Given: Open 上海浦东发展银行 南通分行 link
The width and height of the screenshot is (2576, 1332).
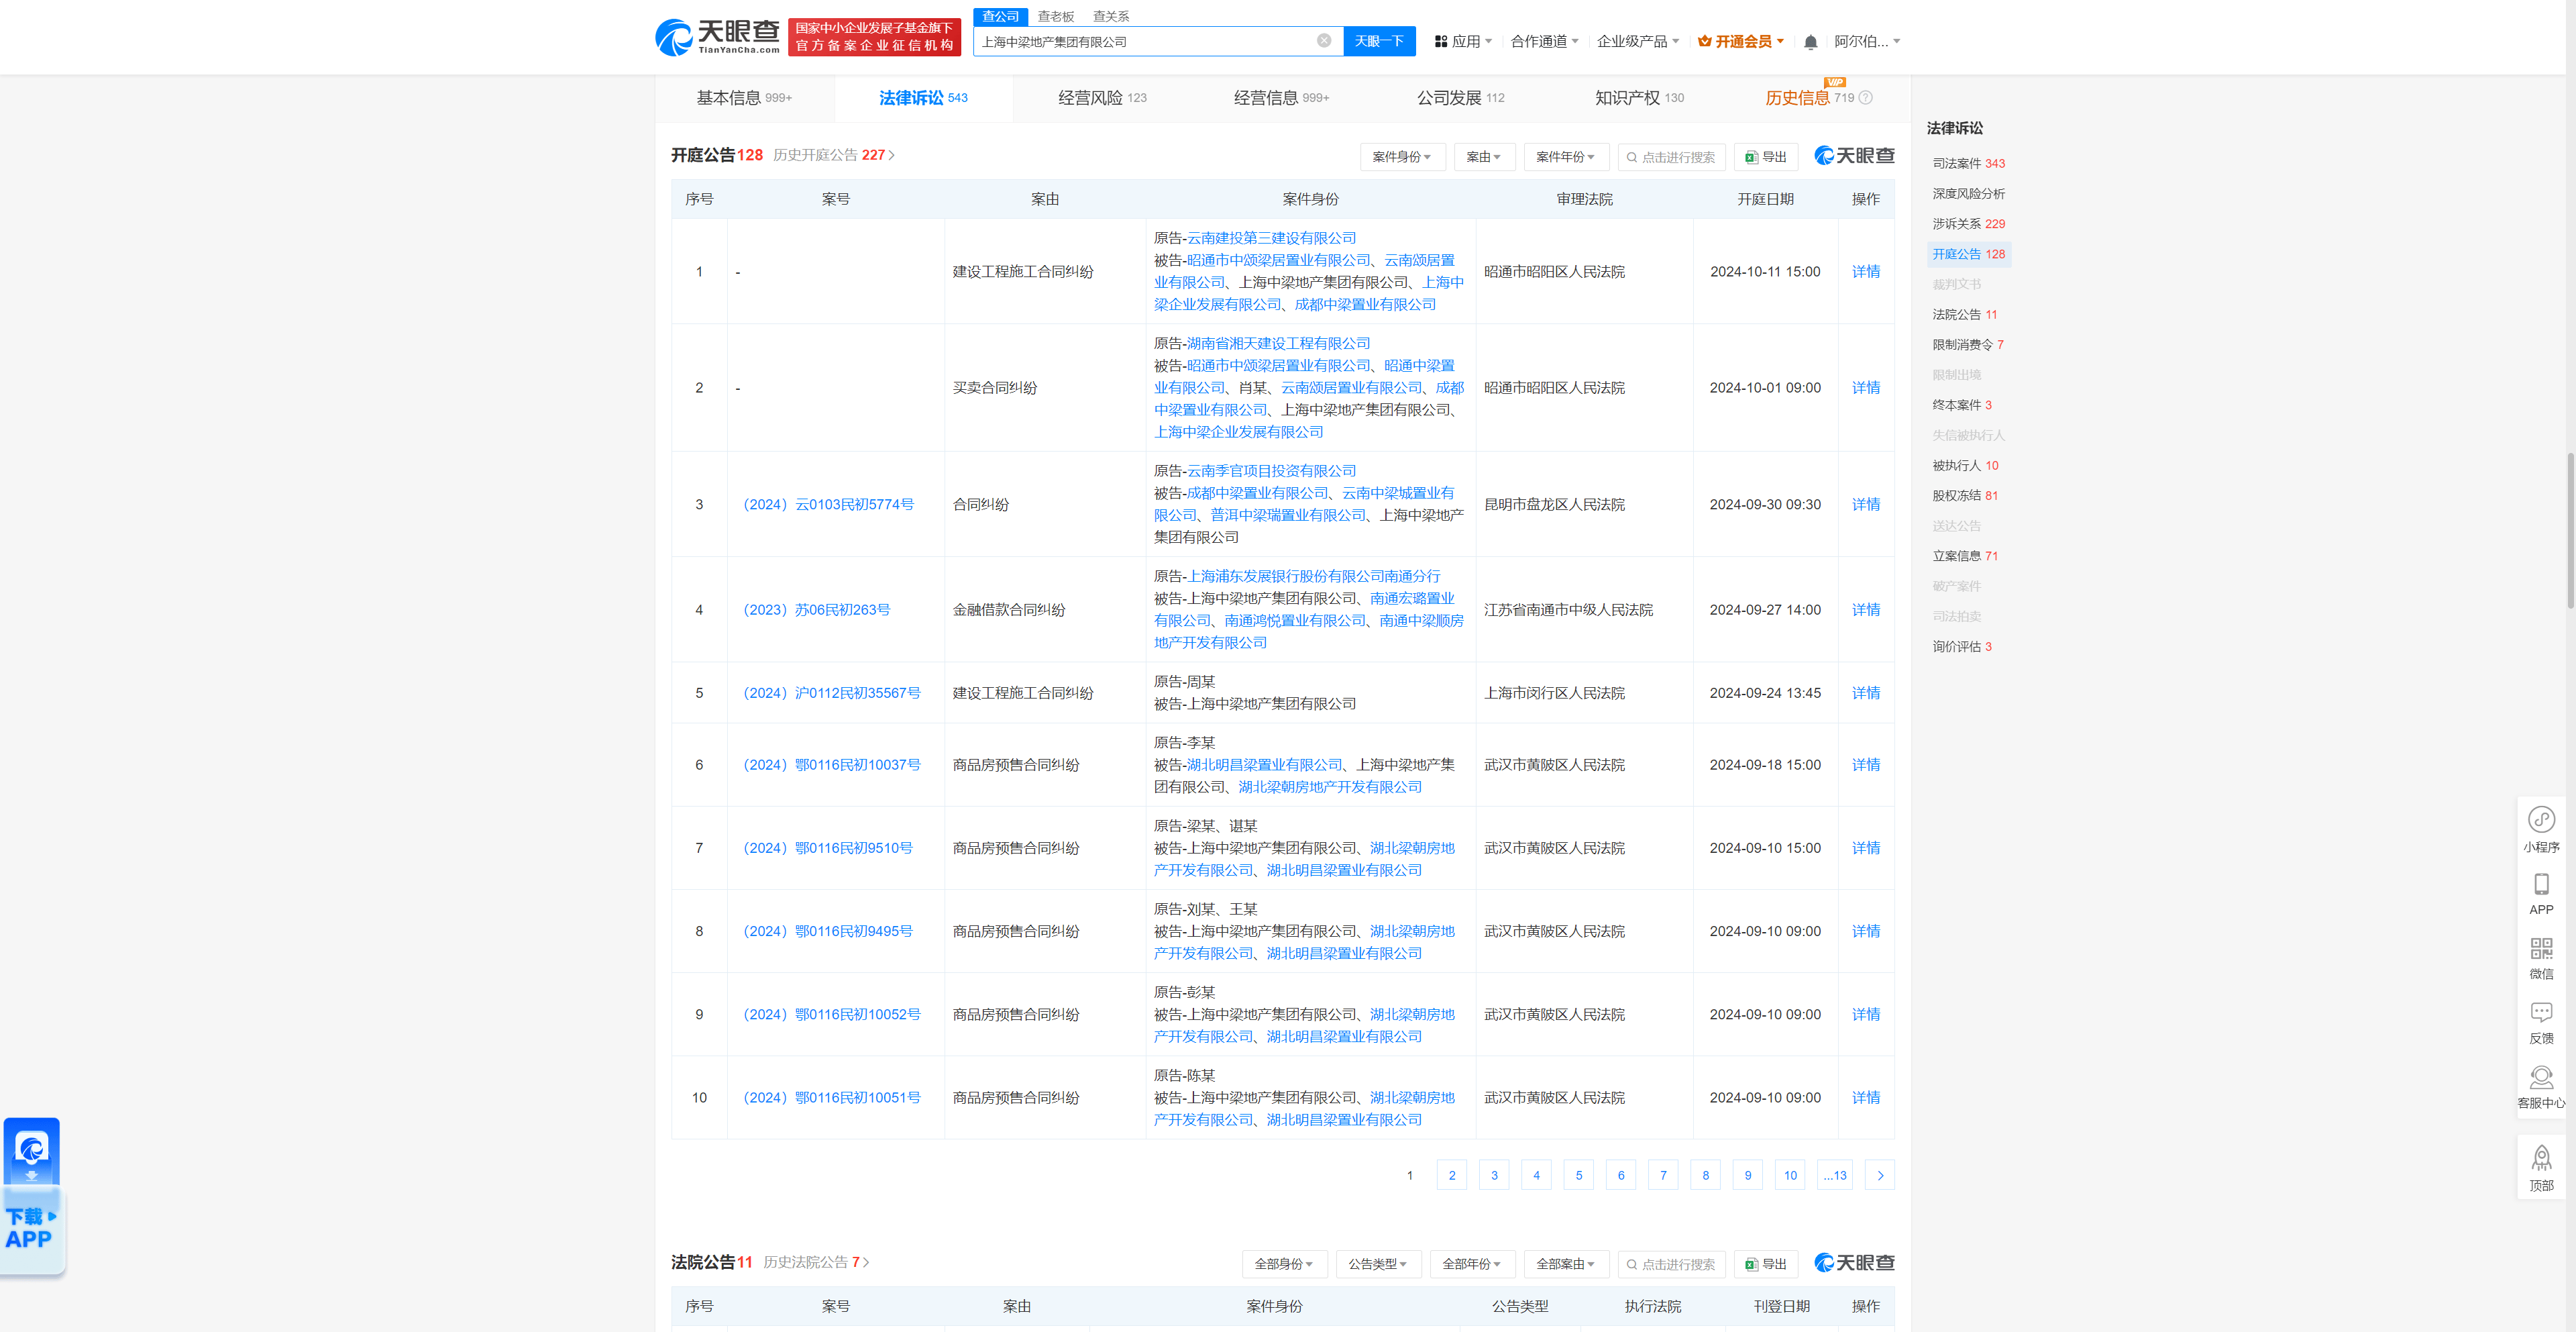Looking at the screenshot, I should click(x=1313, y=576).
